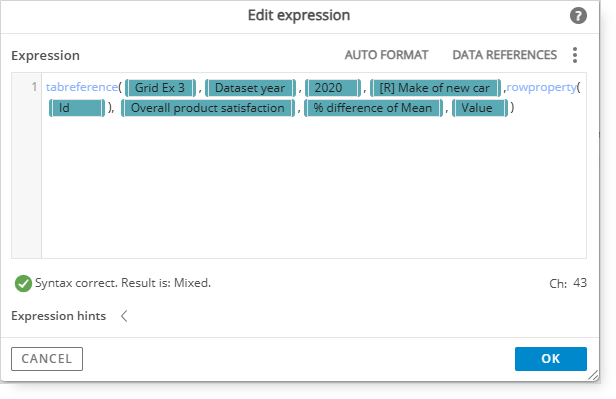Click the % difference of Mean token
616x399 pixels.
point(373,108)
